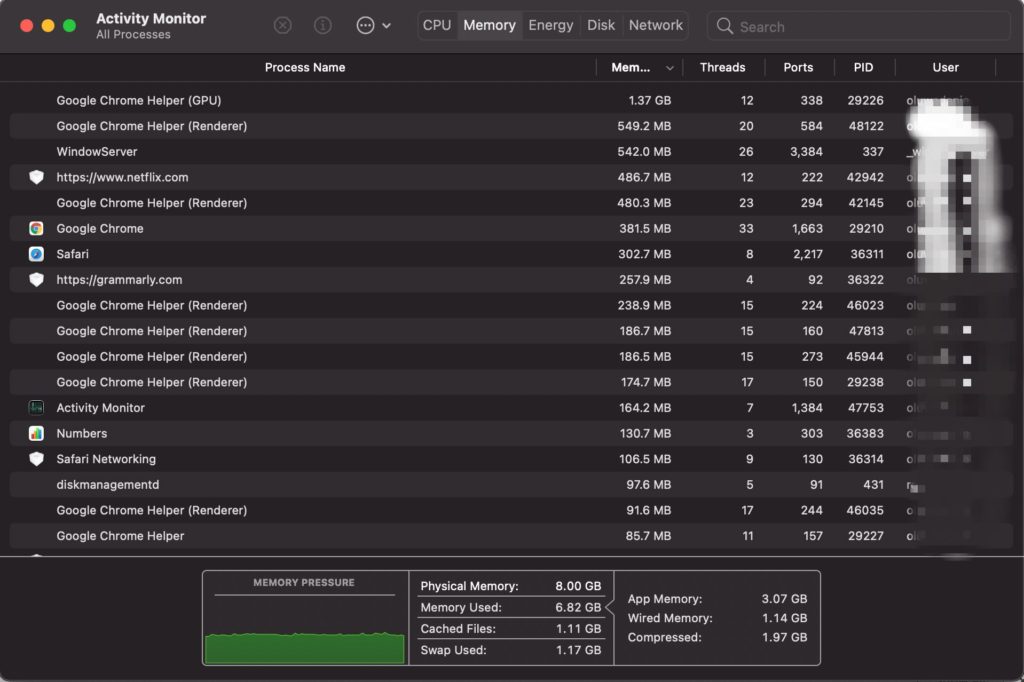Click the Google Chrome app icon

[37, 228]
